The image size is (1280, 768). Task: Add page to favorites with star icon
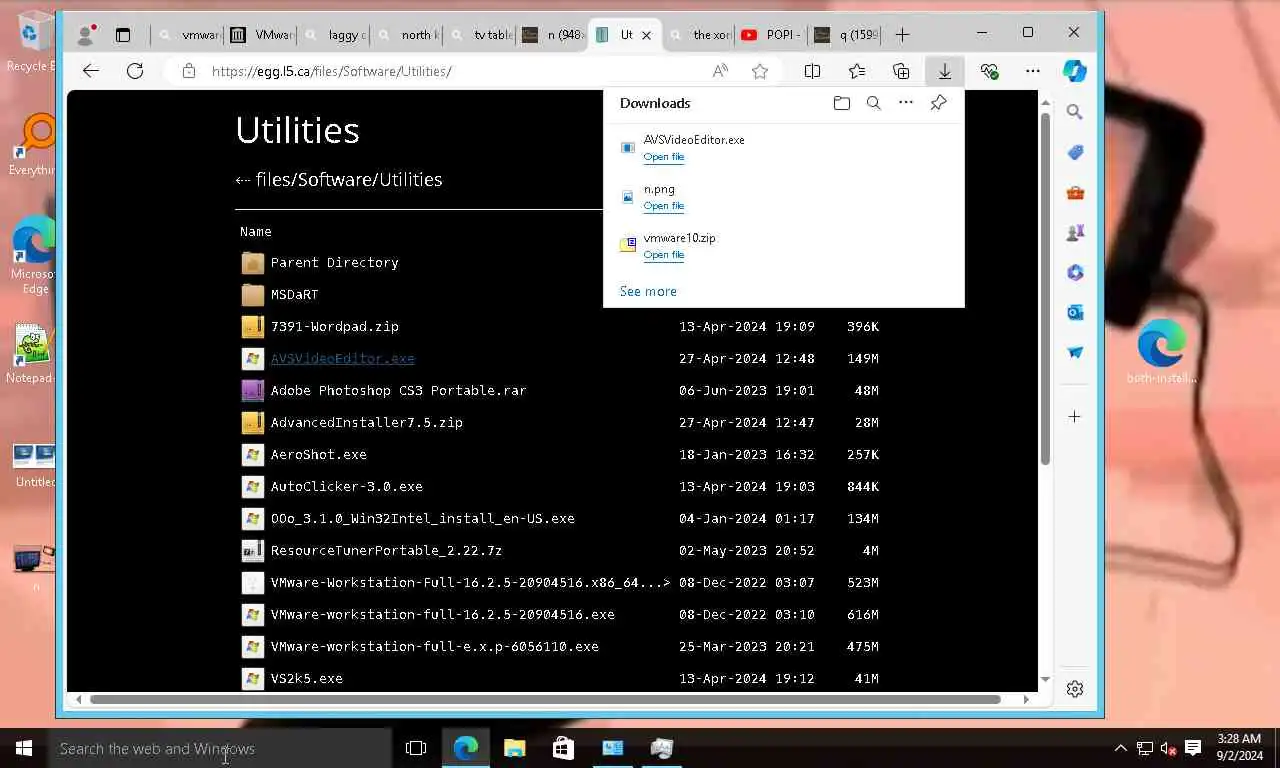tap(760, 71)
